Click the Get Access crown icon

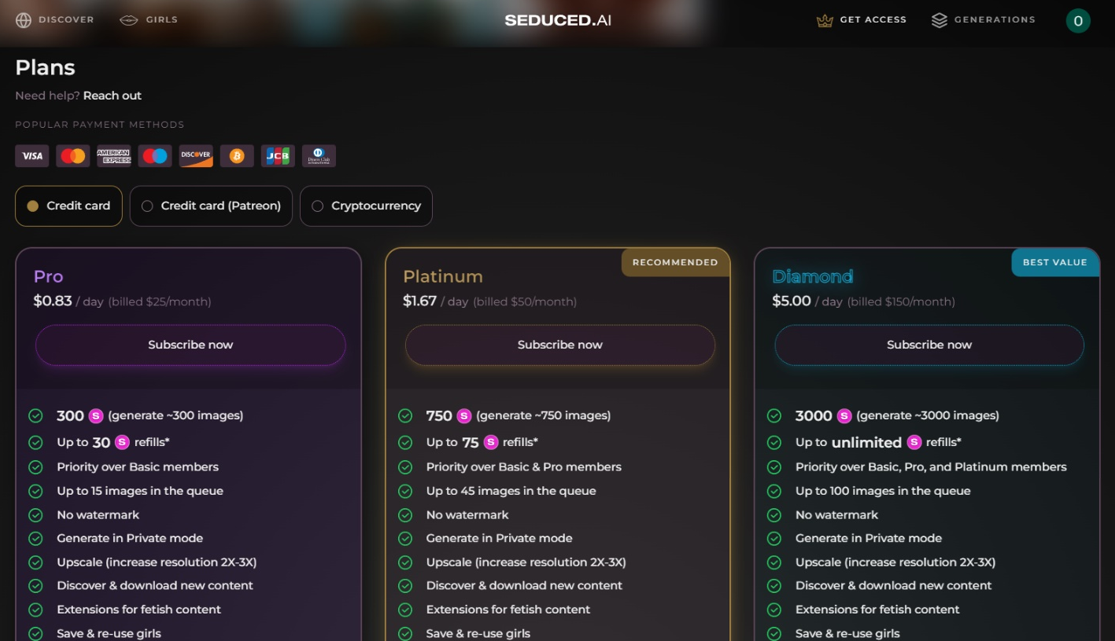(824, 21)
